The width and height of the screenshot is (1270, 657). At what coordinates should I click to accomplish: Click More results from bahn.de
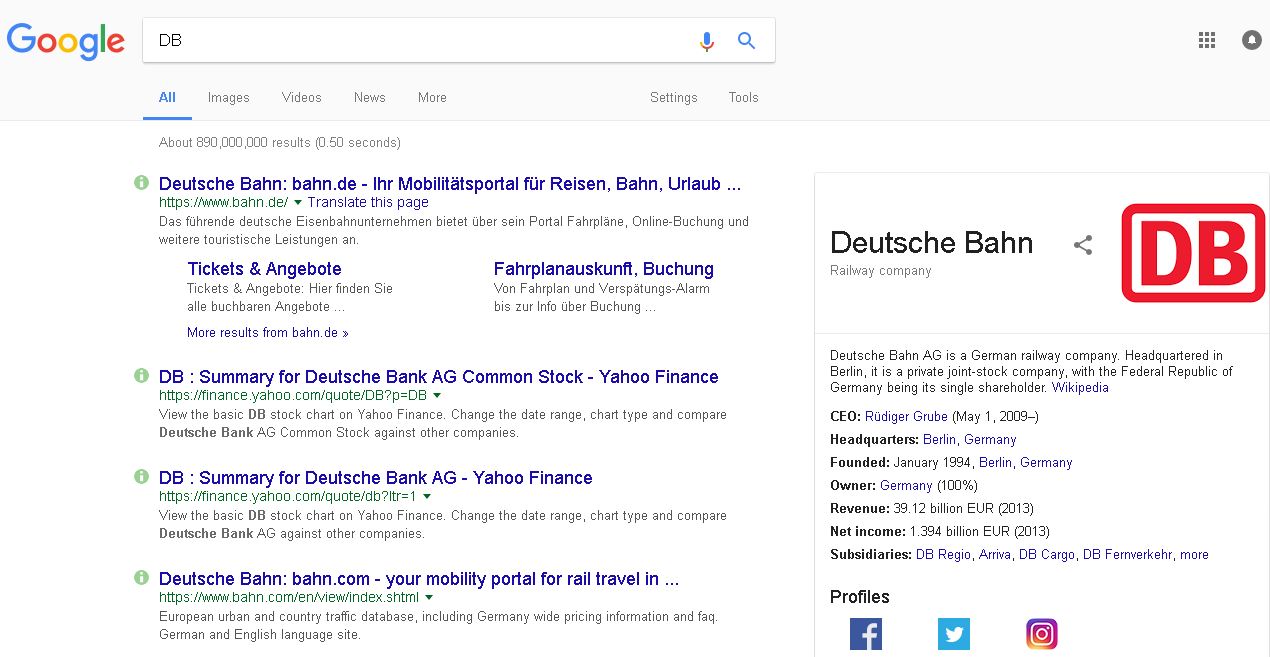coord(268,333)
